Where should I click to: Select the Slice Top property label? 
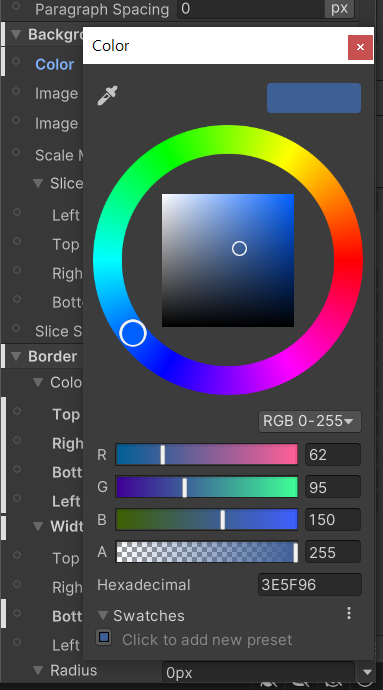tap(66, 244)
